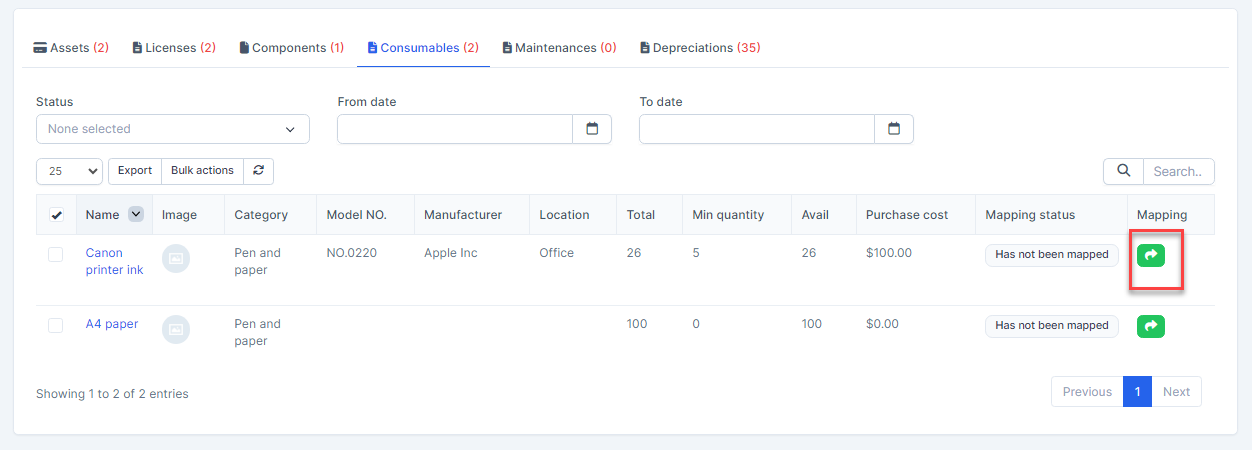Open the To date calendar picker
This screenshot has width=1252, height=450.
coord(894,129)
